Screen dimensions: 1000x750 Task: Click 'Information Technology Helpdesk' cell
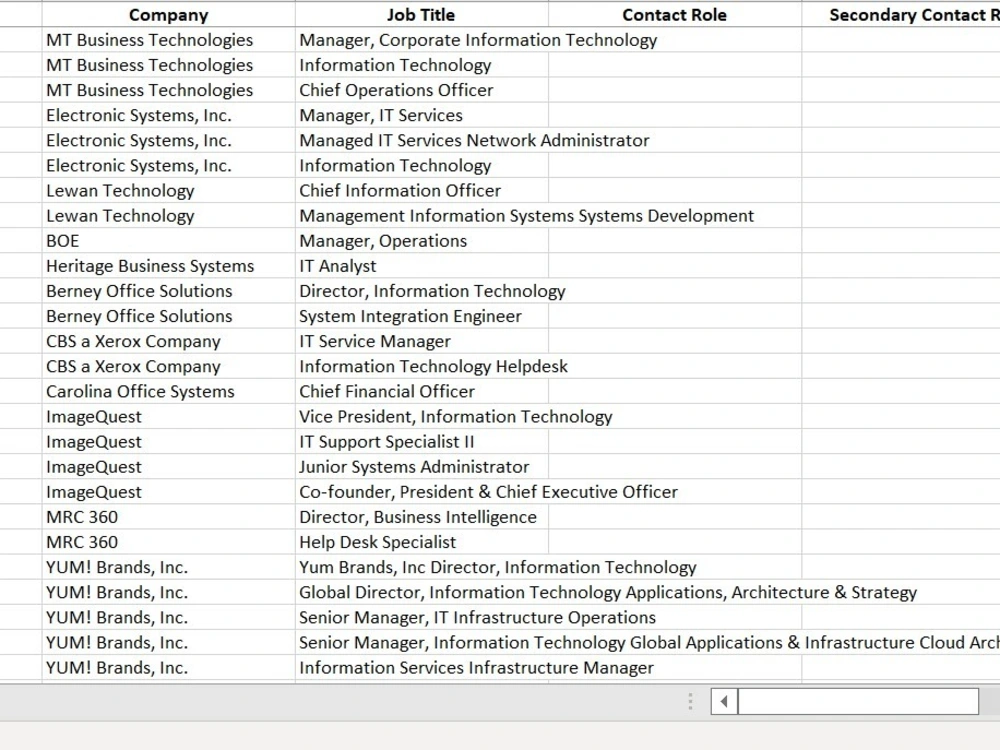[421, 366]
